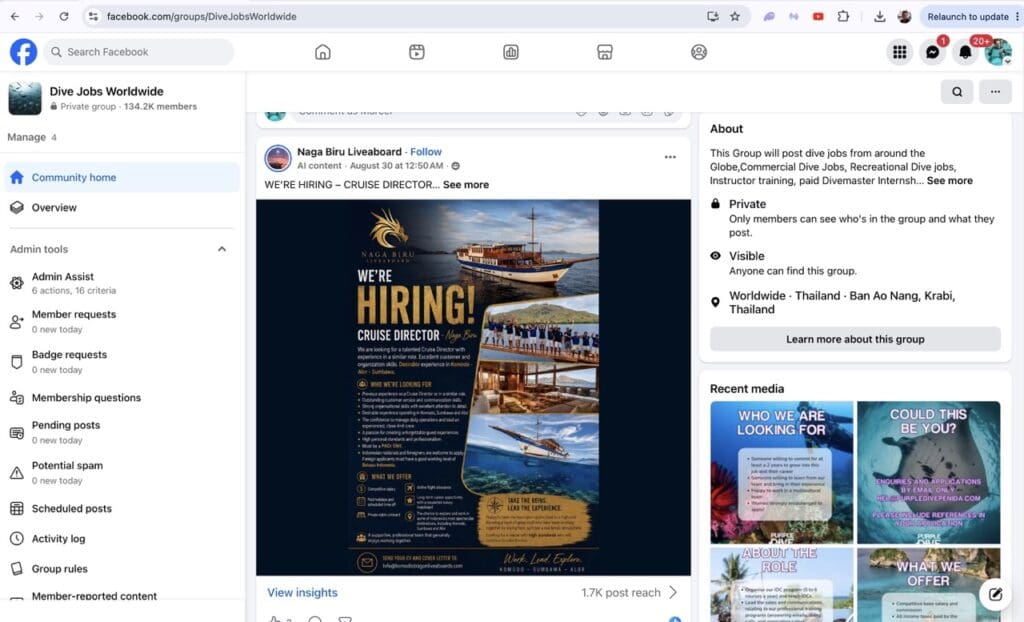Viewport: 1024px width, 622px height.
Task: Click the red extension icon in browser toolbar
Action: click(x=818, y=16)
